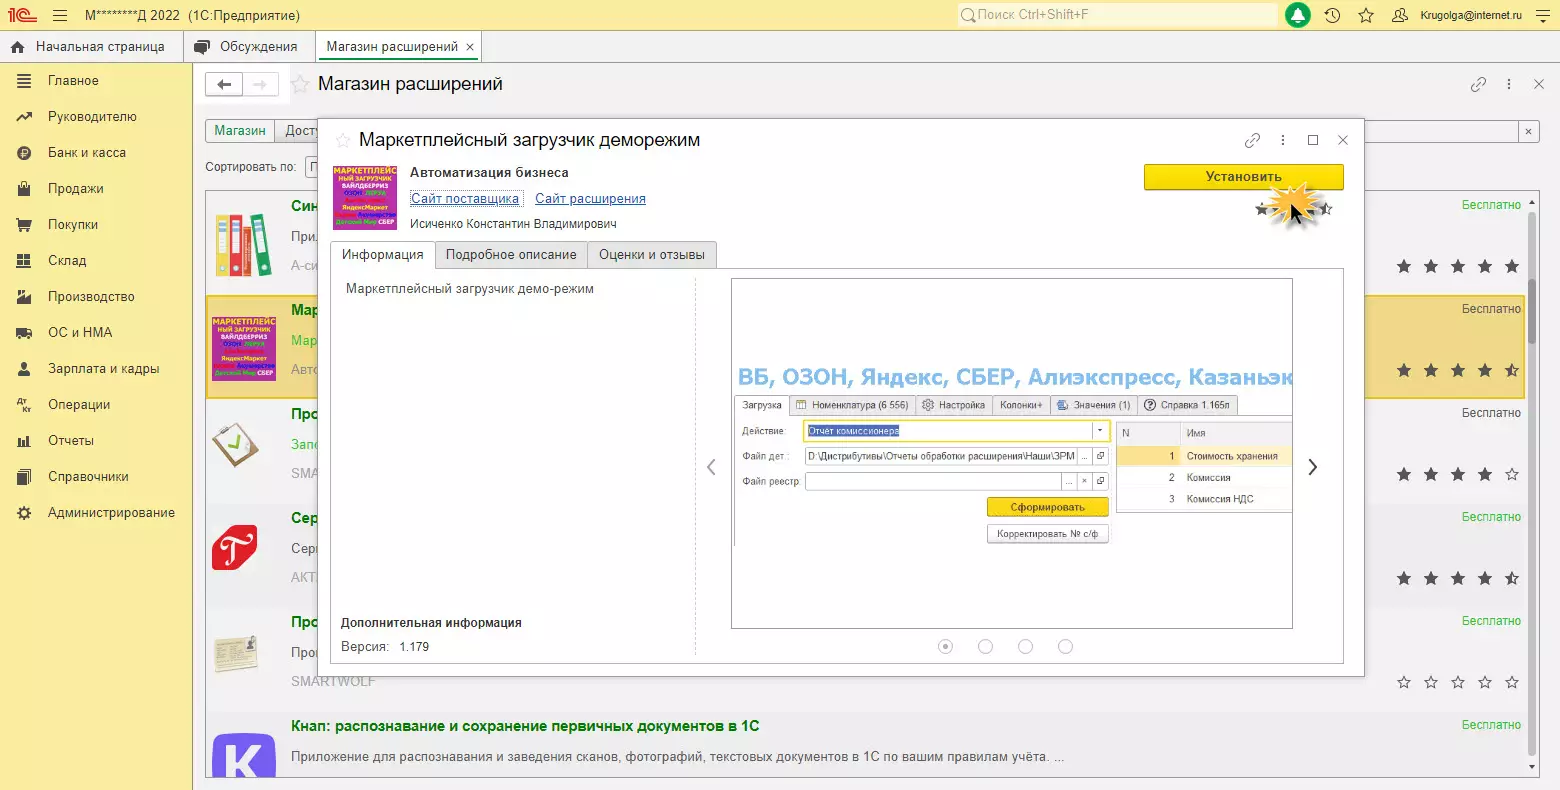This screenshot has width=1560, height=790.
Task: Go forward with the right arrow button
Action: tap(260, 85)
